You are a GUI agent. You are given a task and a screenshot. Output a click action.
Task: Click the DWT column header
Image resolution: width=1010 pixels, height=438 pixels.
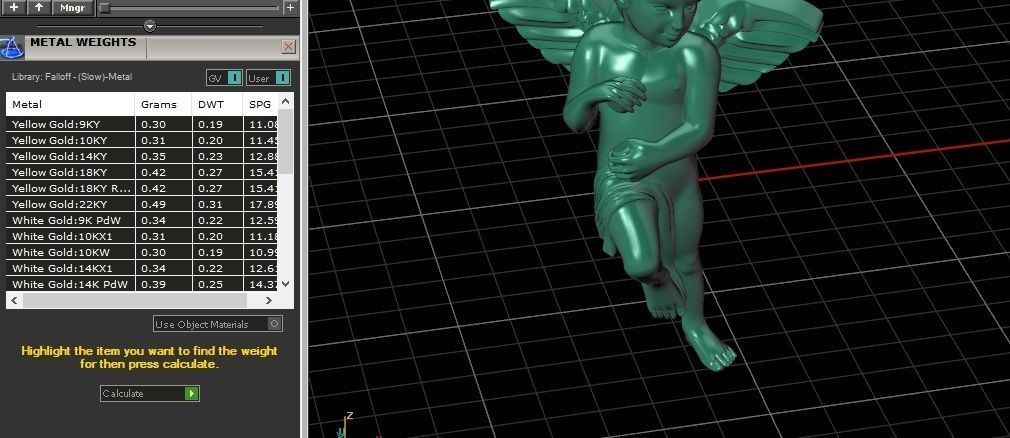[218, 104]
